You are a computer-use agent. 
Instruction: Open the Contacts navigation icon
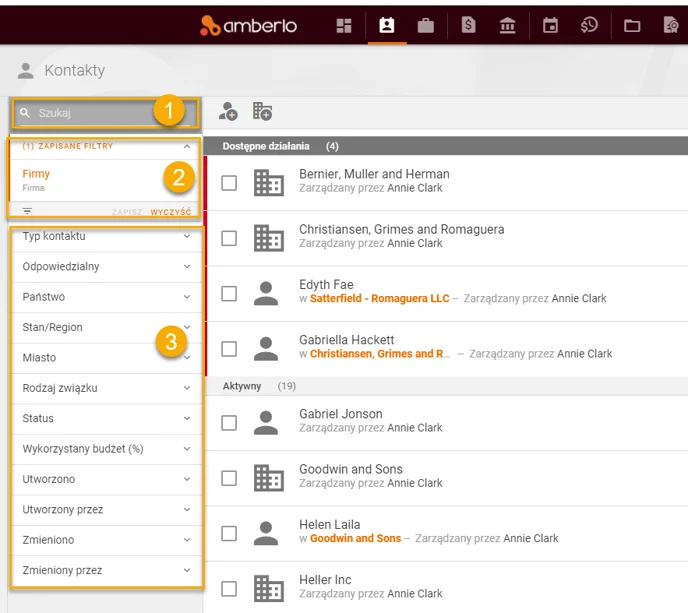(387, 25)
